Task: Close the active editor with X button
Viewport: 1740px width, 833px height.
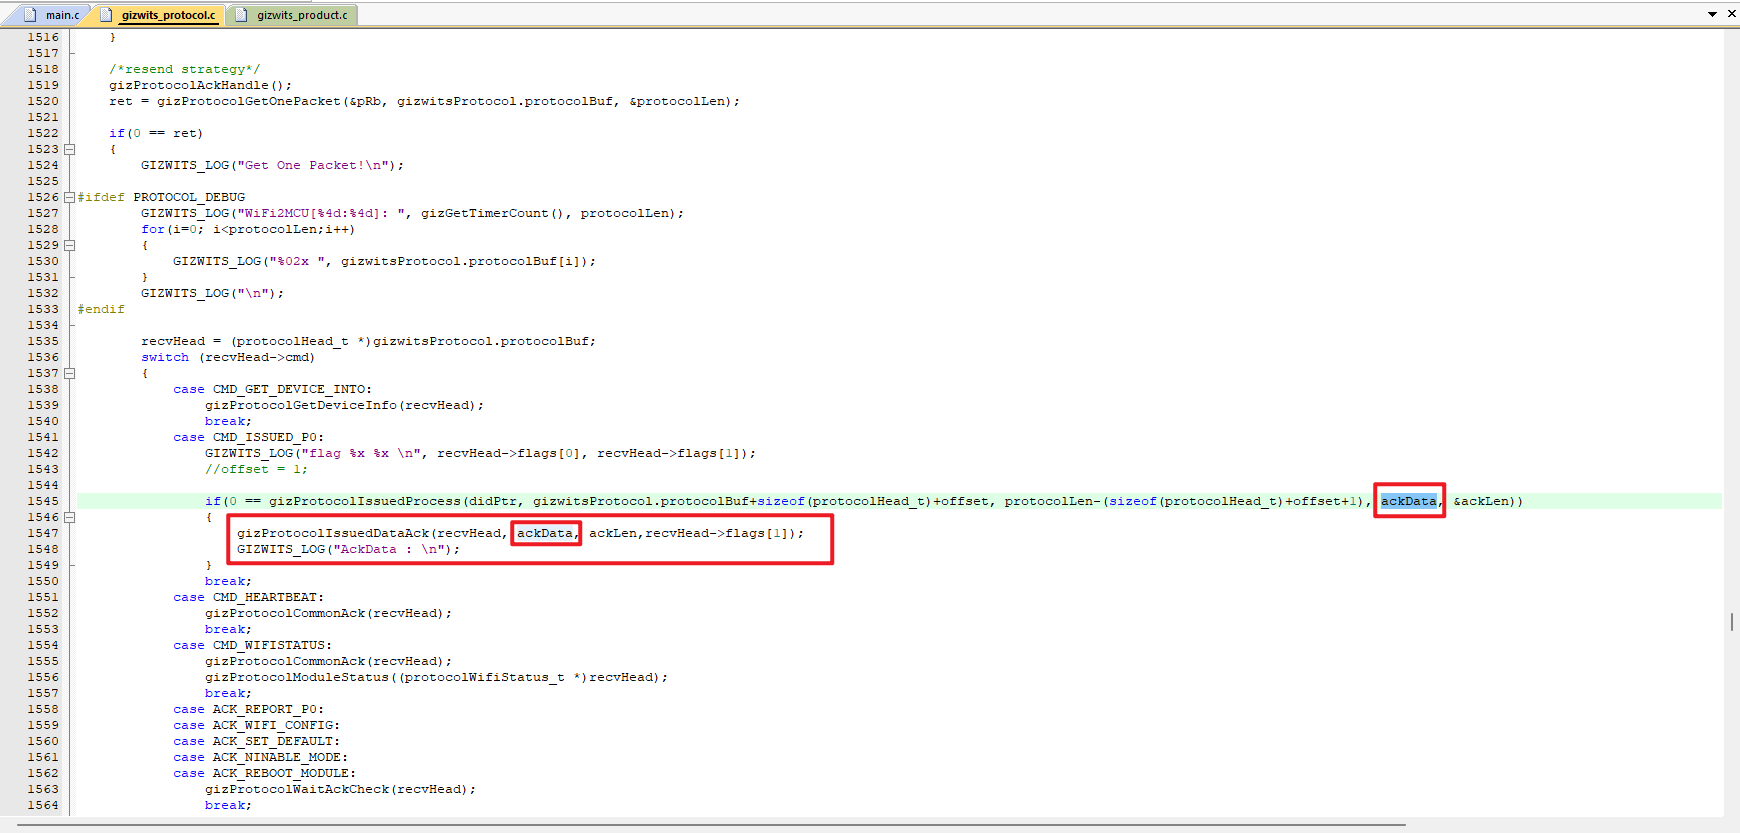Action: click(1731, 14)
